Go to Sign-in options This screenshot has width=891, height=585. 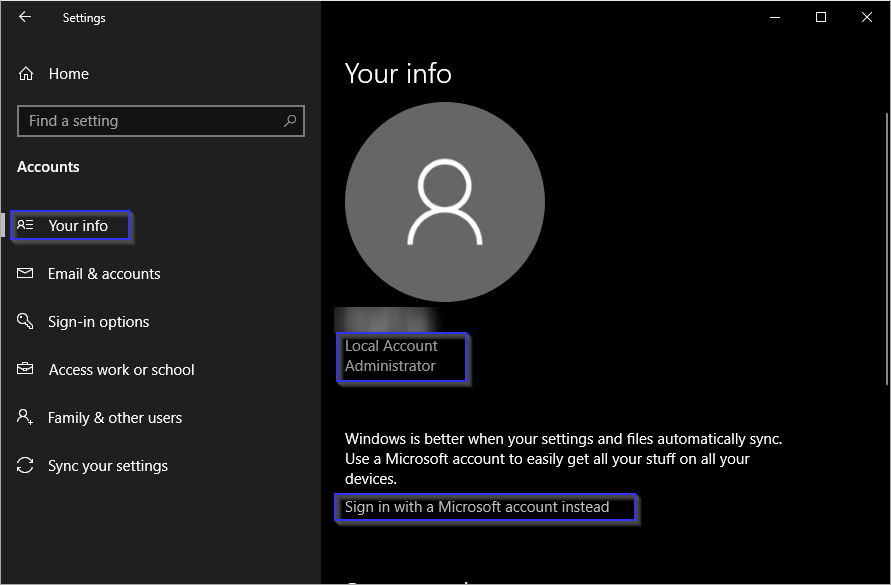pyautogui.click(x=98, y=322)
